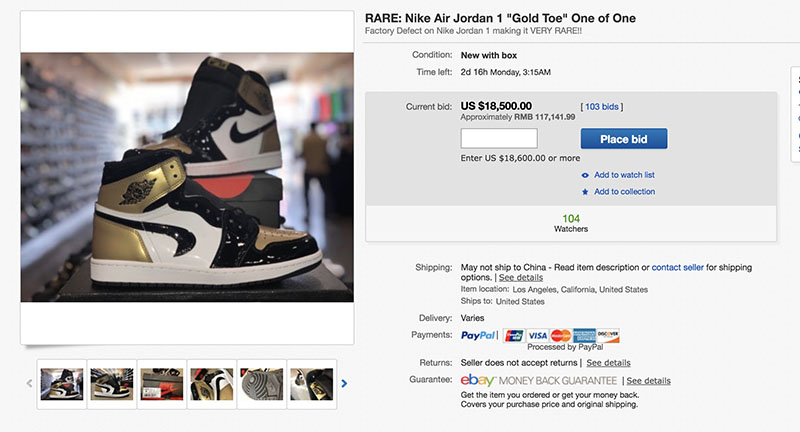The width and height of the screenshot is (800, 432).
Task: Click Add to collection link
Action: click(x=624, y=192)
